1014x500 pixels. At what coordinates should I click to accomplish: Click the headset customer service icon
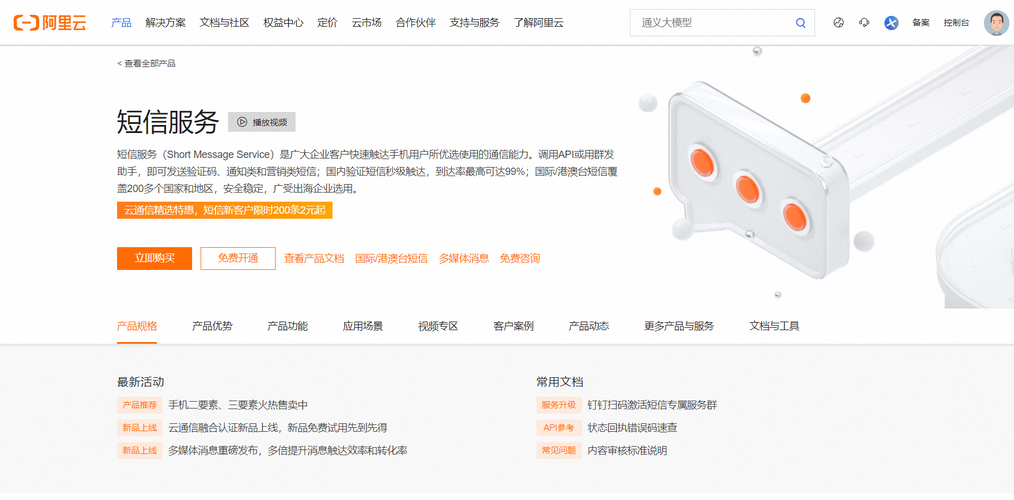(864, 23)
